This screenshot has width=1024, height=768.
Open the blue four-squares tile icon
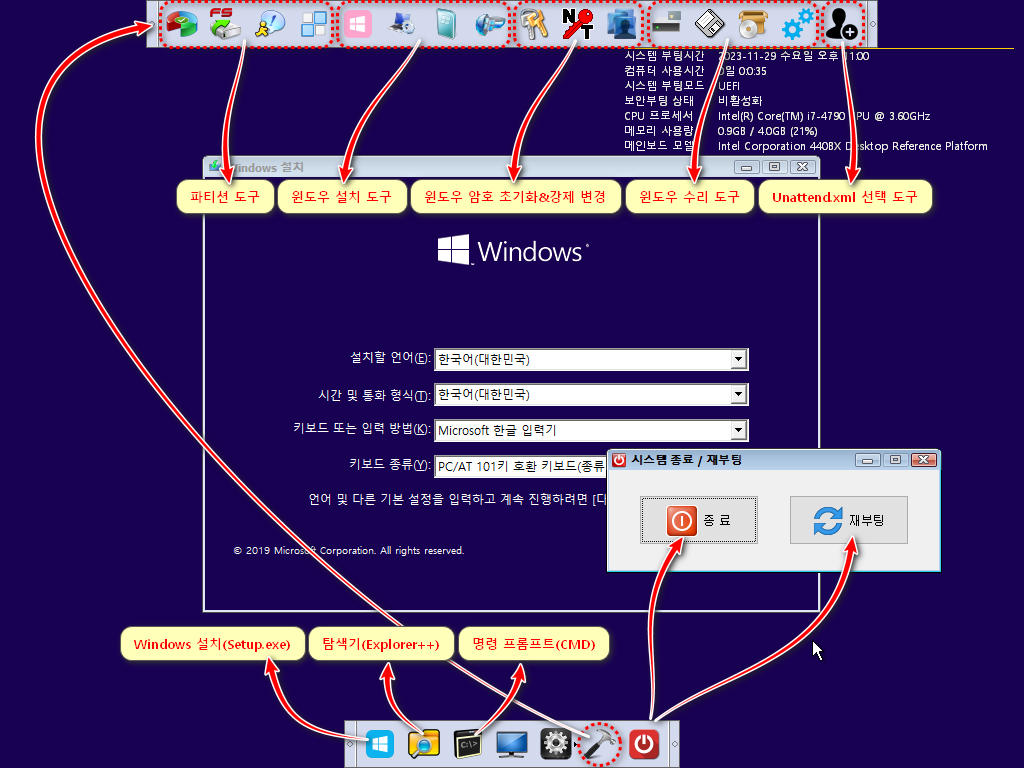(x=313, y=24)
